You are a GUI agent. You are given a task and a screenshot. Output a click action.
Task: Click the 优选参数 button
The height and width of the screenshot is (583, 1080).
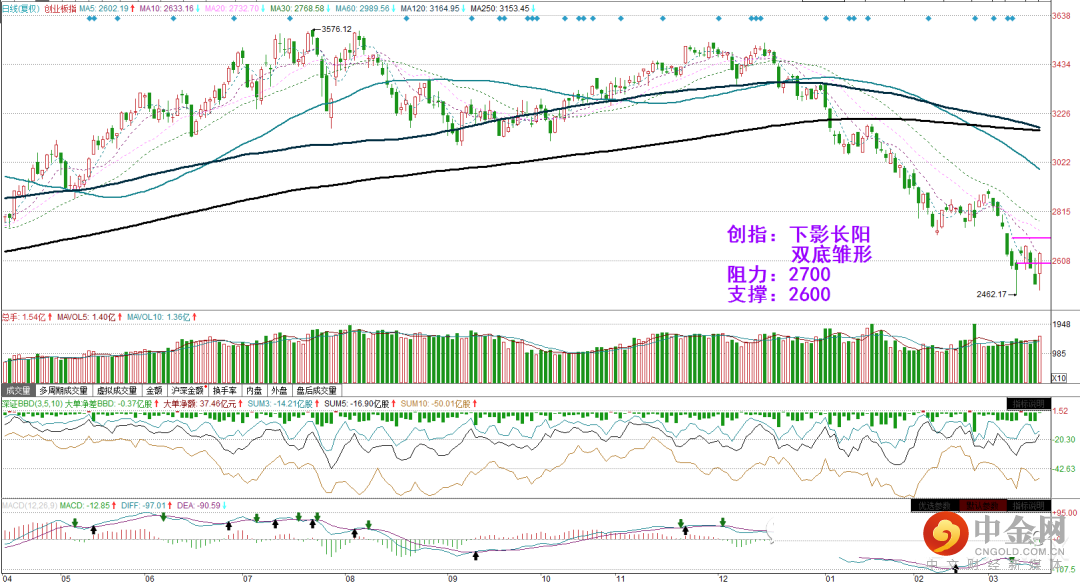[x=934, y=506]
